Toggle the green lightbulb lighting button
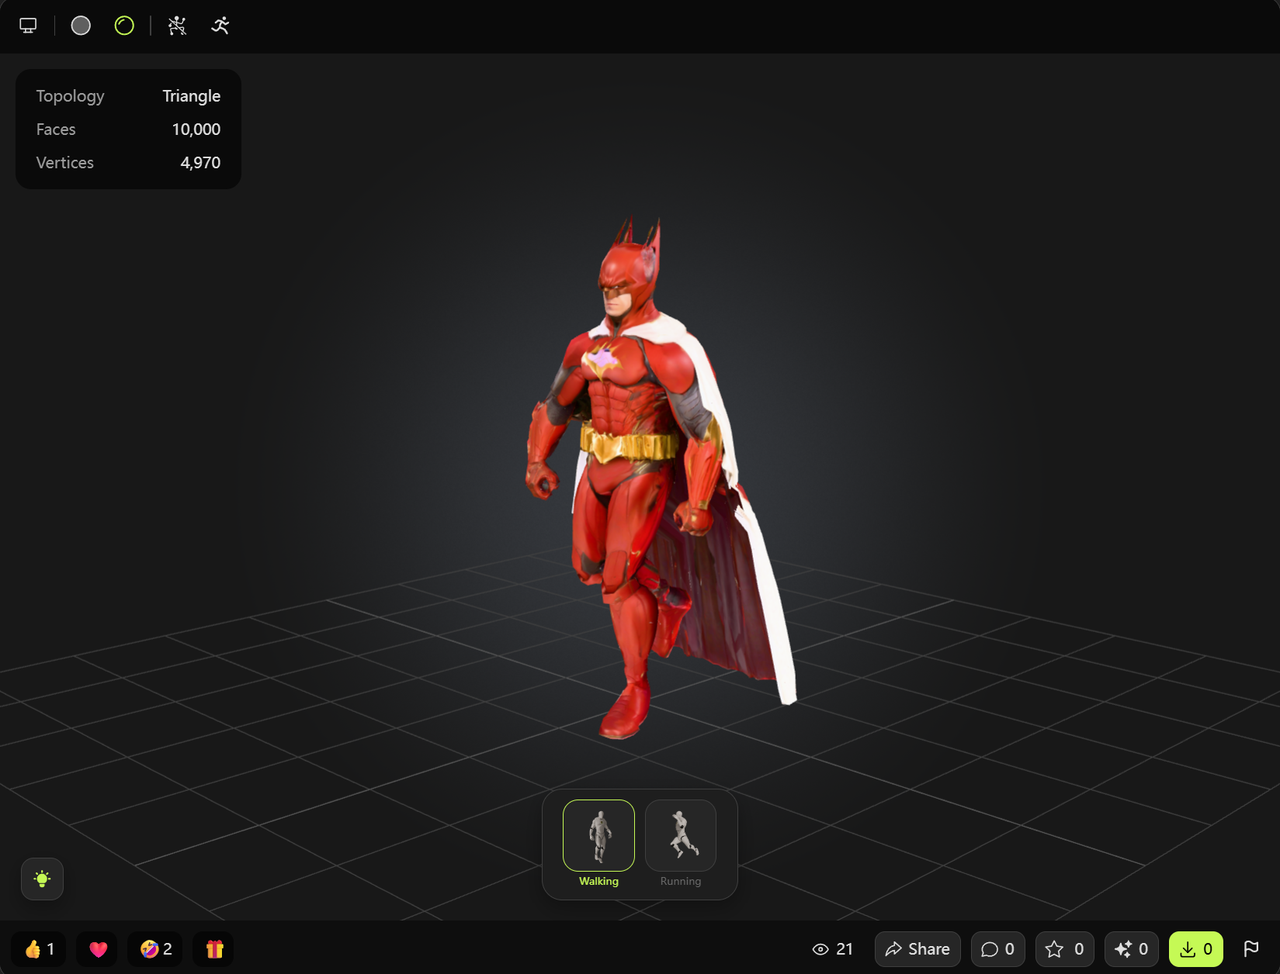1280x974 pixels. 42,879
